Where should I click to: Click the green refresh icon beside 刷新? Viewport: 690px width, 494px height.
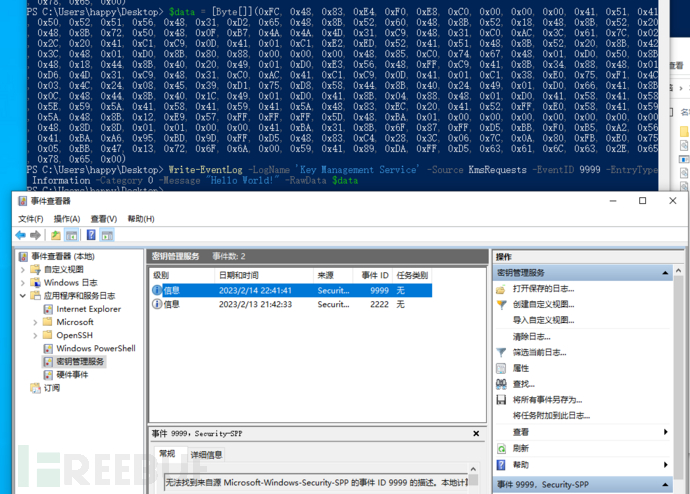tap(501, 448)
